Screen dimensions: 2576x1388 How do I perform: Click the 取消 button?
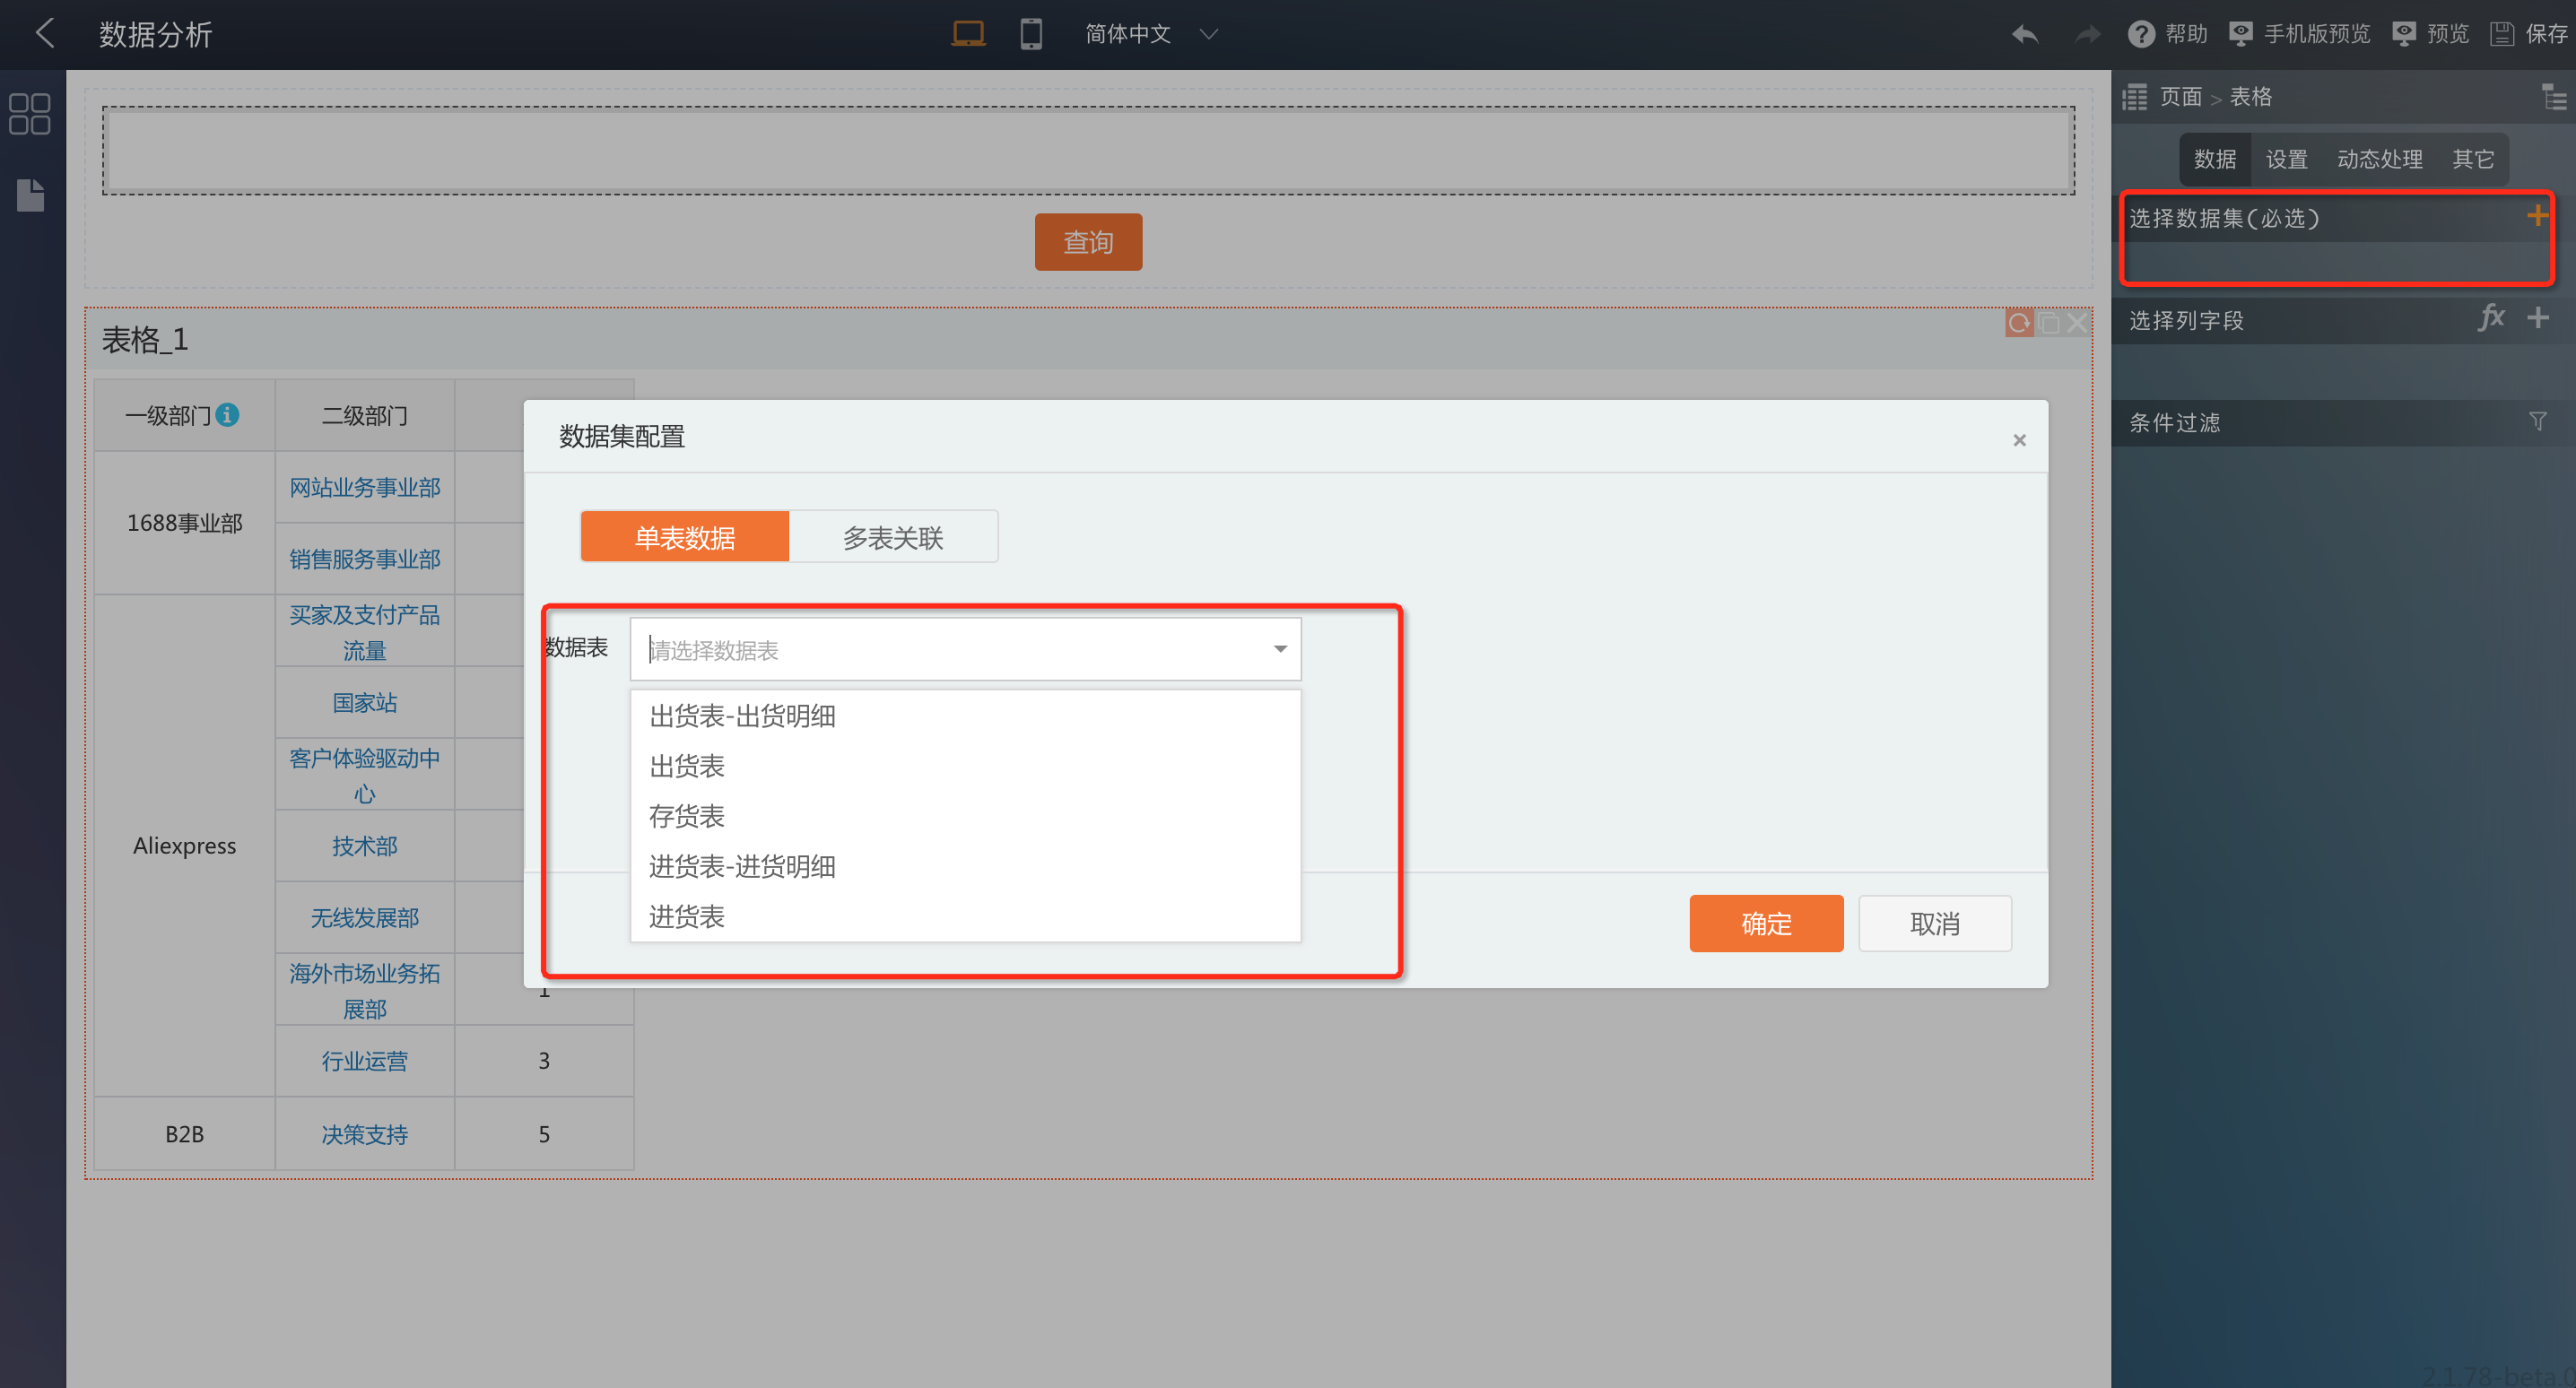point(1934,923)
